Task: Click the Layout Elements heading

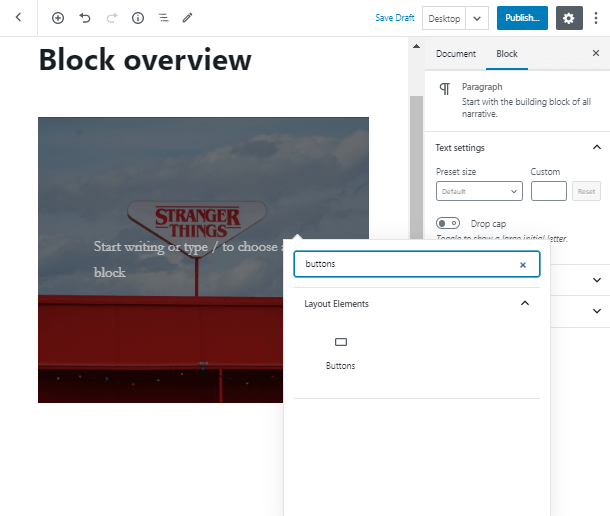Action: coord(336,304)
